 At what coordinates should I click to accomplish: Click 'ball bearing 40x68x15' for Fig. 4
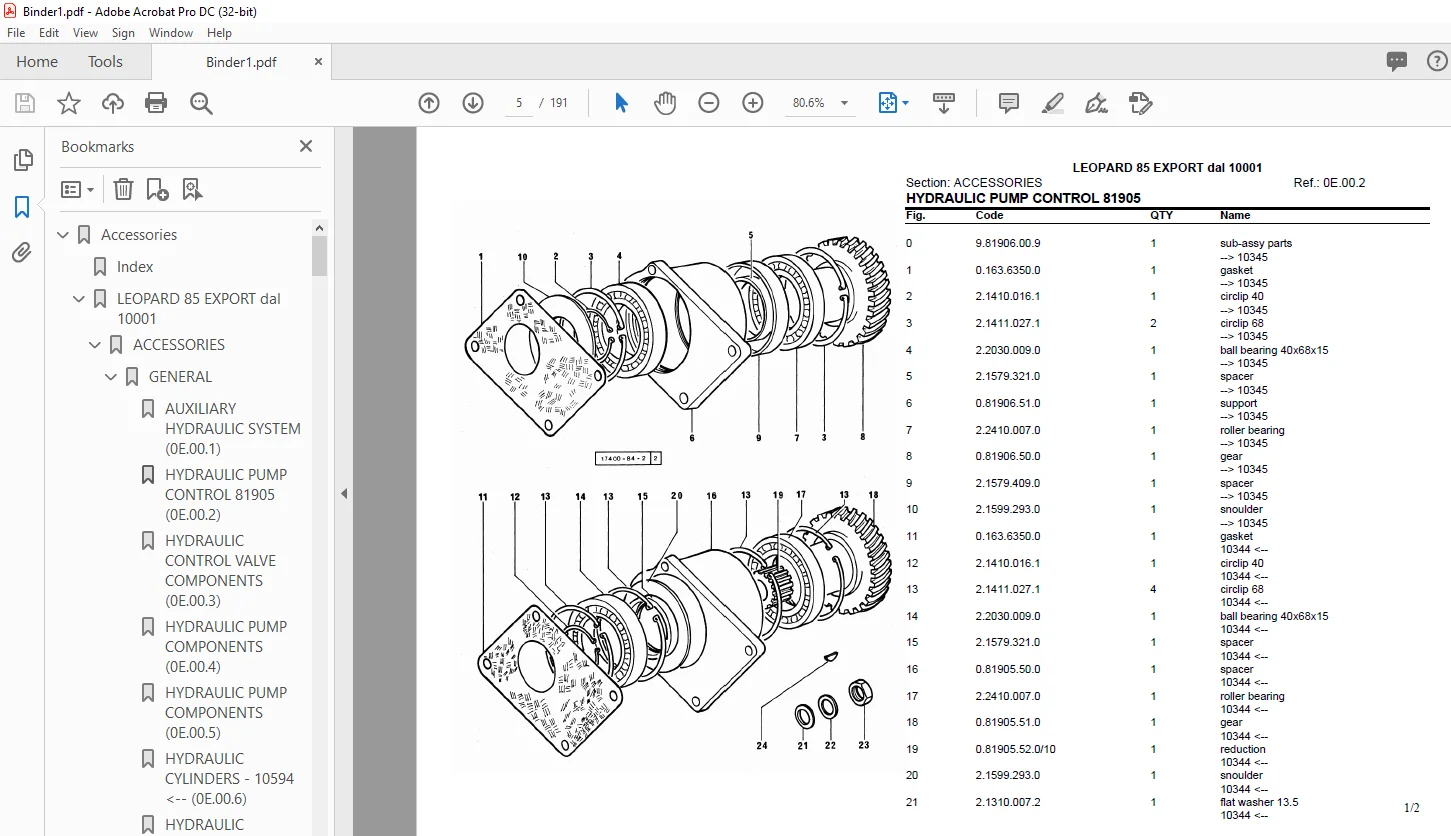1274,351
